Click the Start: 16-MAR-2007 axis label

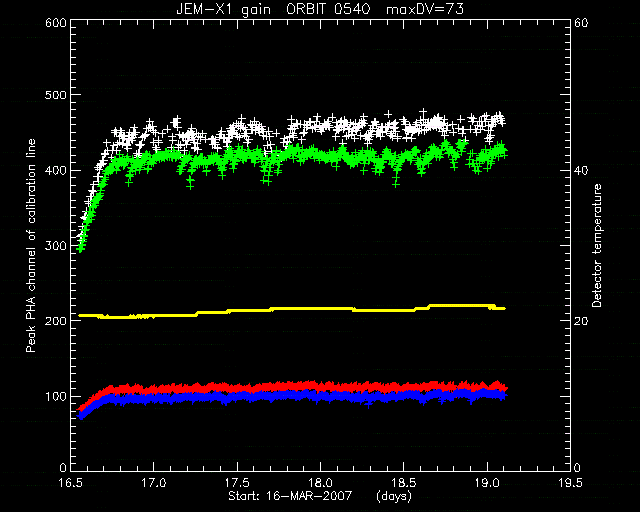(x=290, y=496)
